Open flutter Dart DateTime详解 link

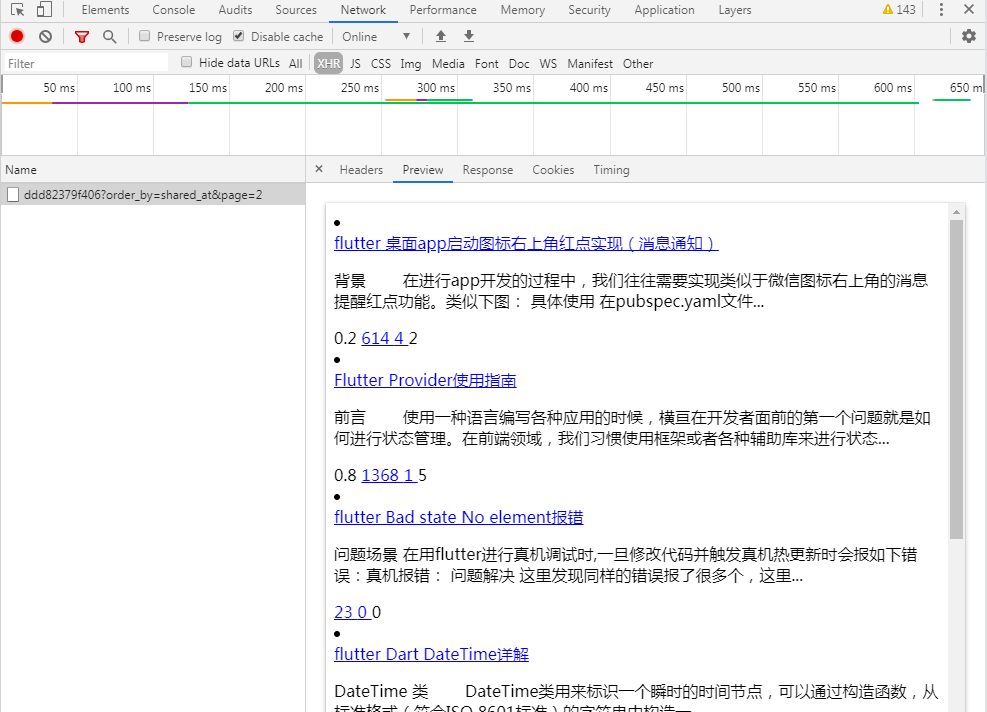pyautogui.click(x=431, y=654)
